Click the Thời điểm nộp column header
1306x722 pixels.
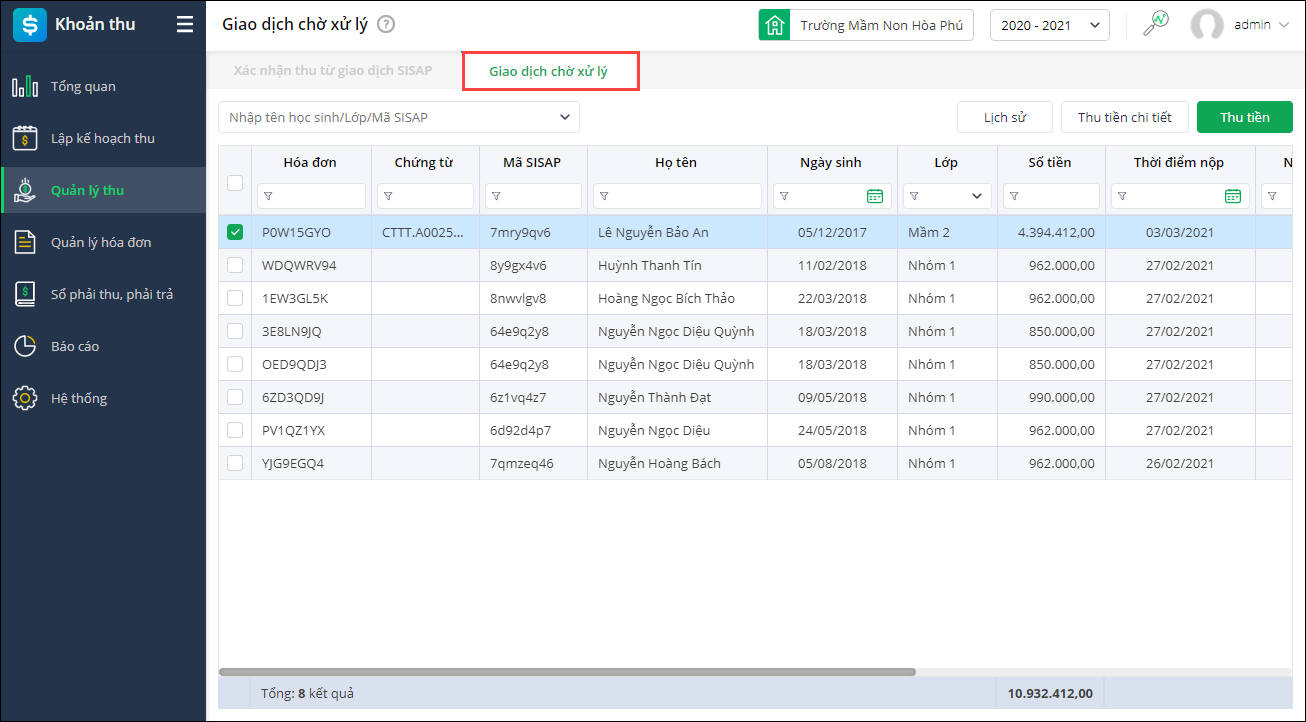(x=1179, y=162)
